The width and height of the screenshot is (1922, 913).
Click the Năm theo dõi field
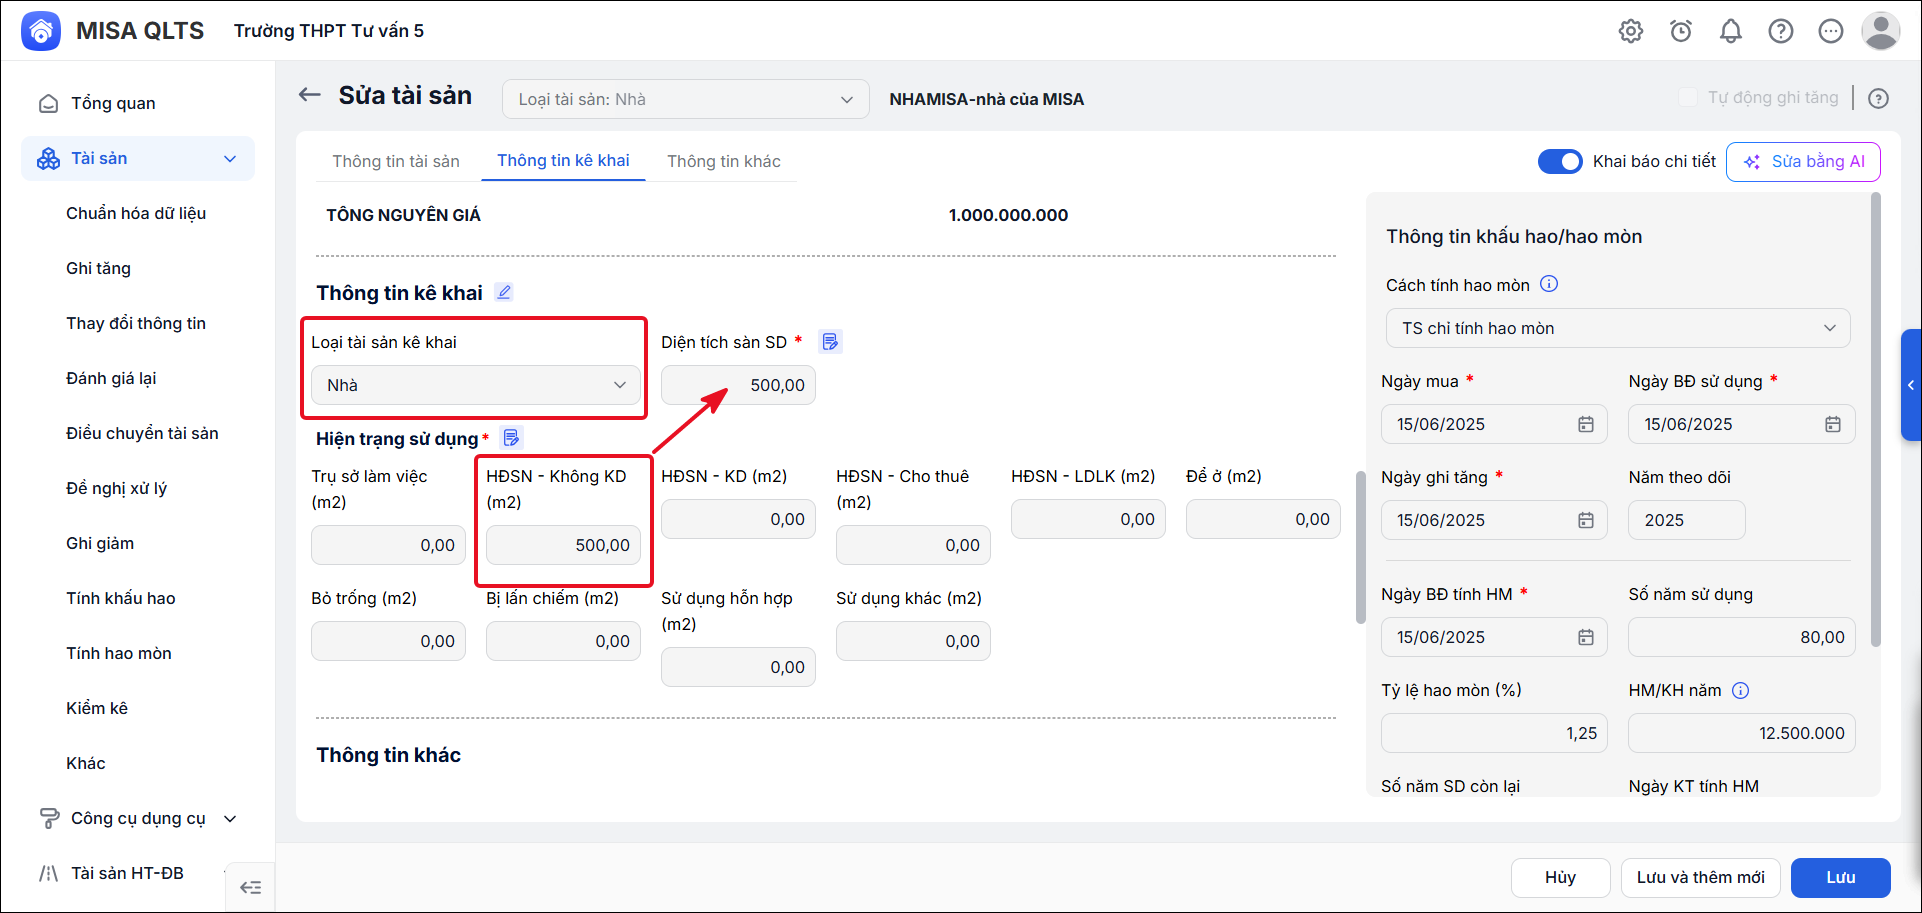(x=1686, y=520)
